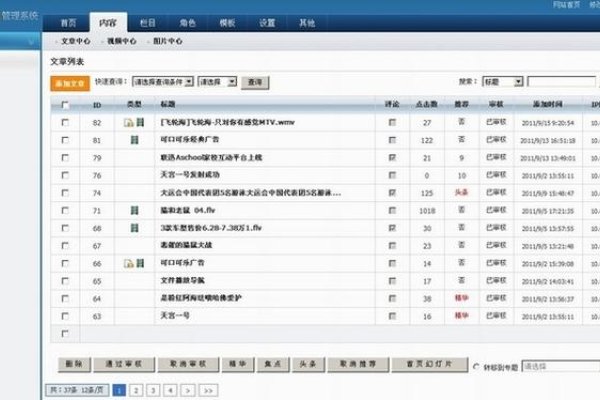Image resolution: width=600 pixels, height=400 pixels.
Task: Click the video film icon in row 81
Action: click(134, 140)
